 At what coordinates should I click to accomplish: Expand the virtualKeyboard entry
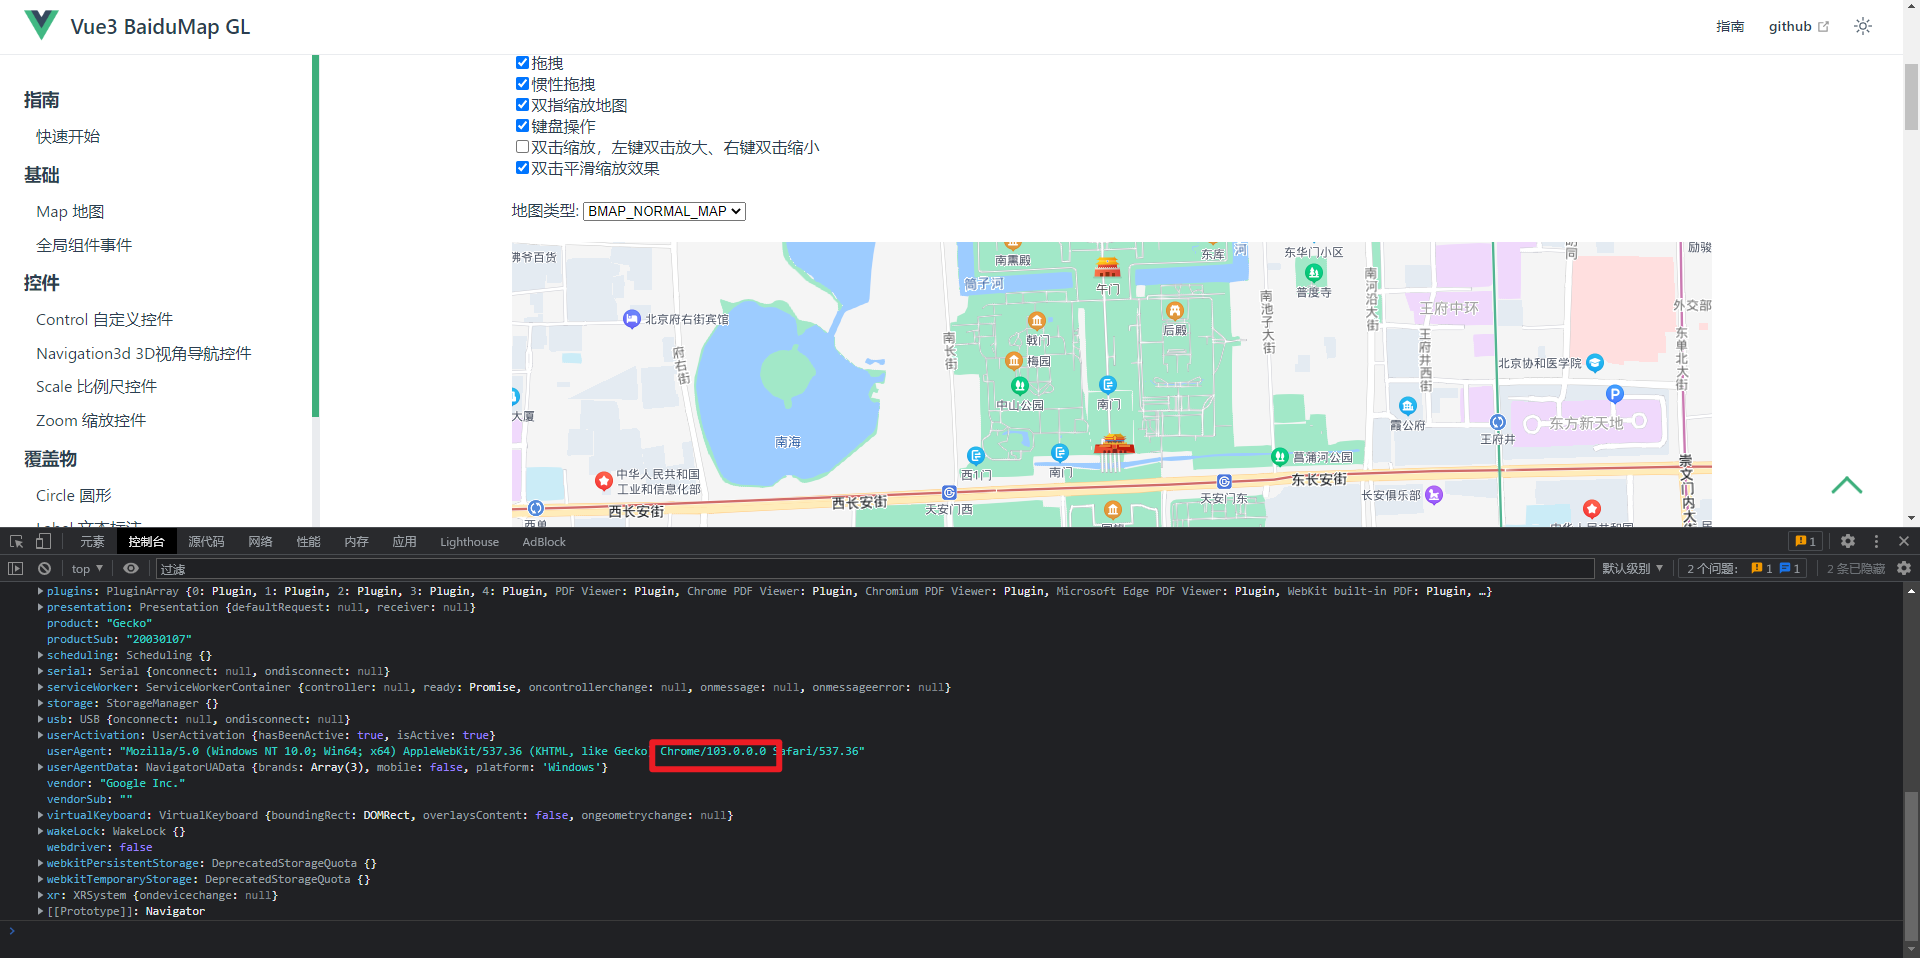tap(40, 815)
